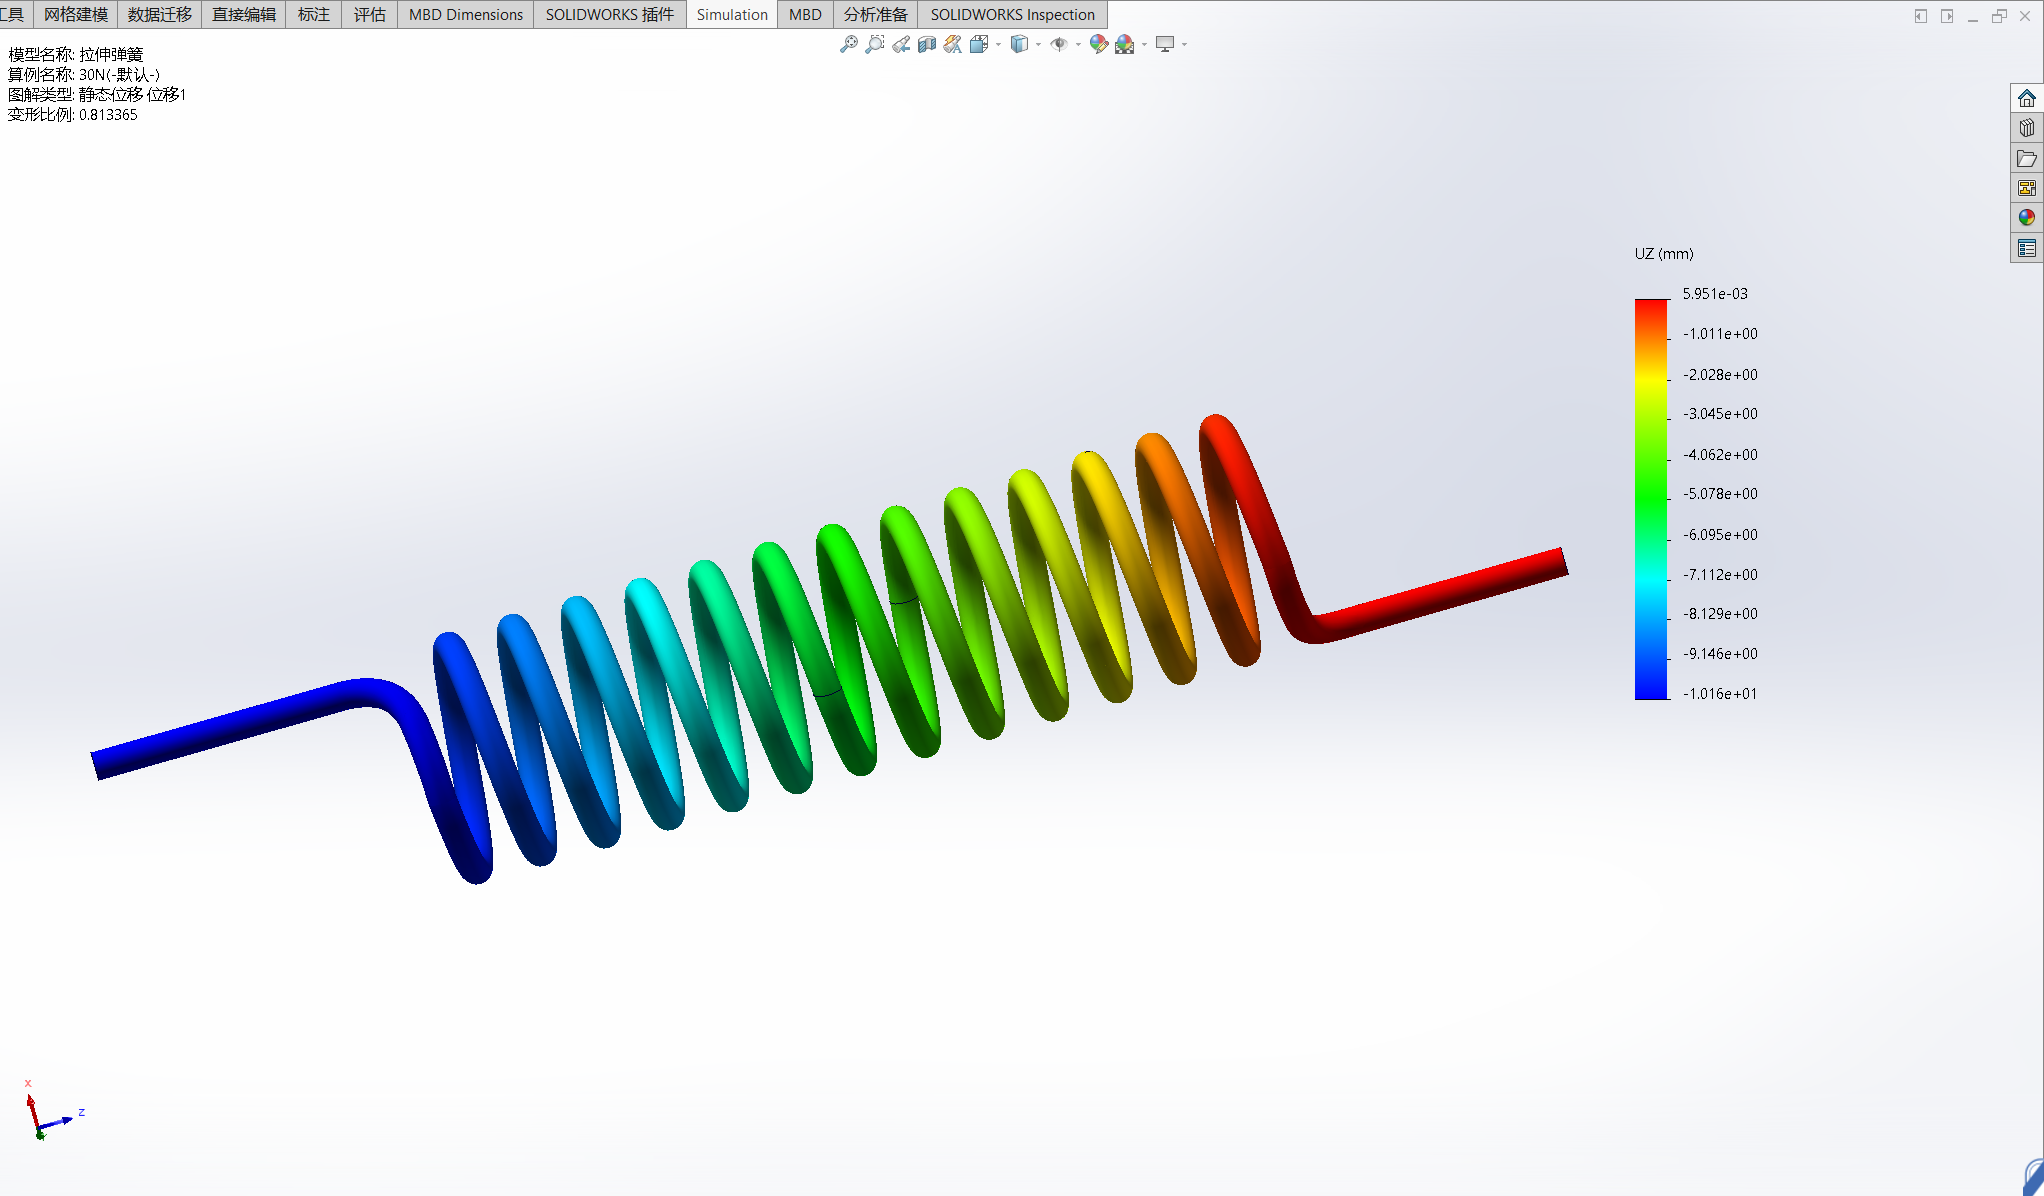
Task: Open the Design Library panel
Action: click(x=2026, y=128)
